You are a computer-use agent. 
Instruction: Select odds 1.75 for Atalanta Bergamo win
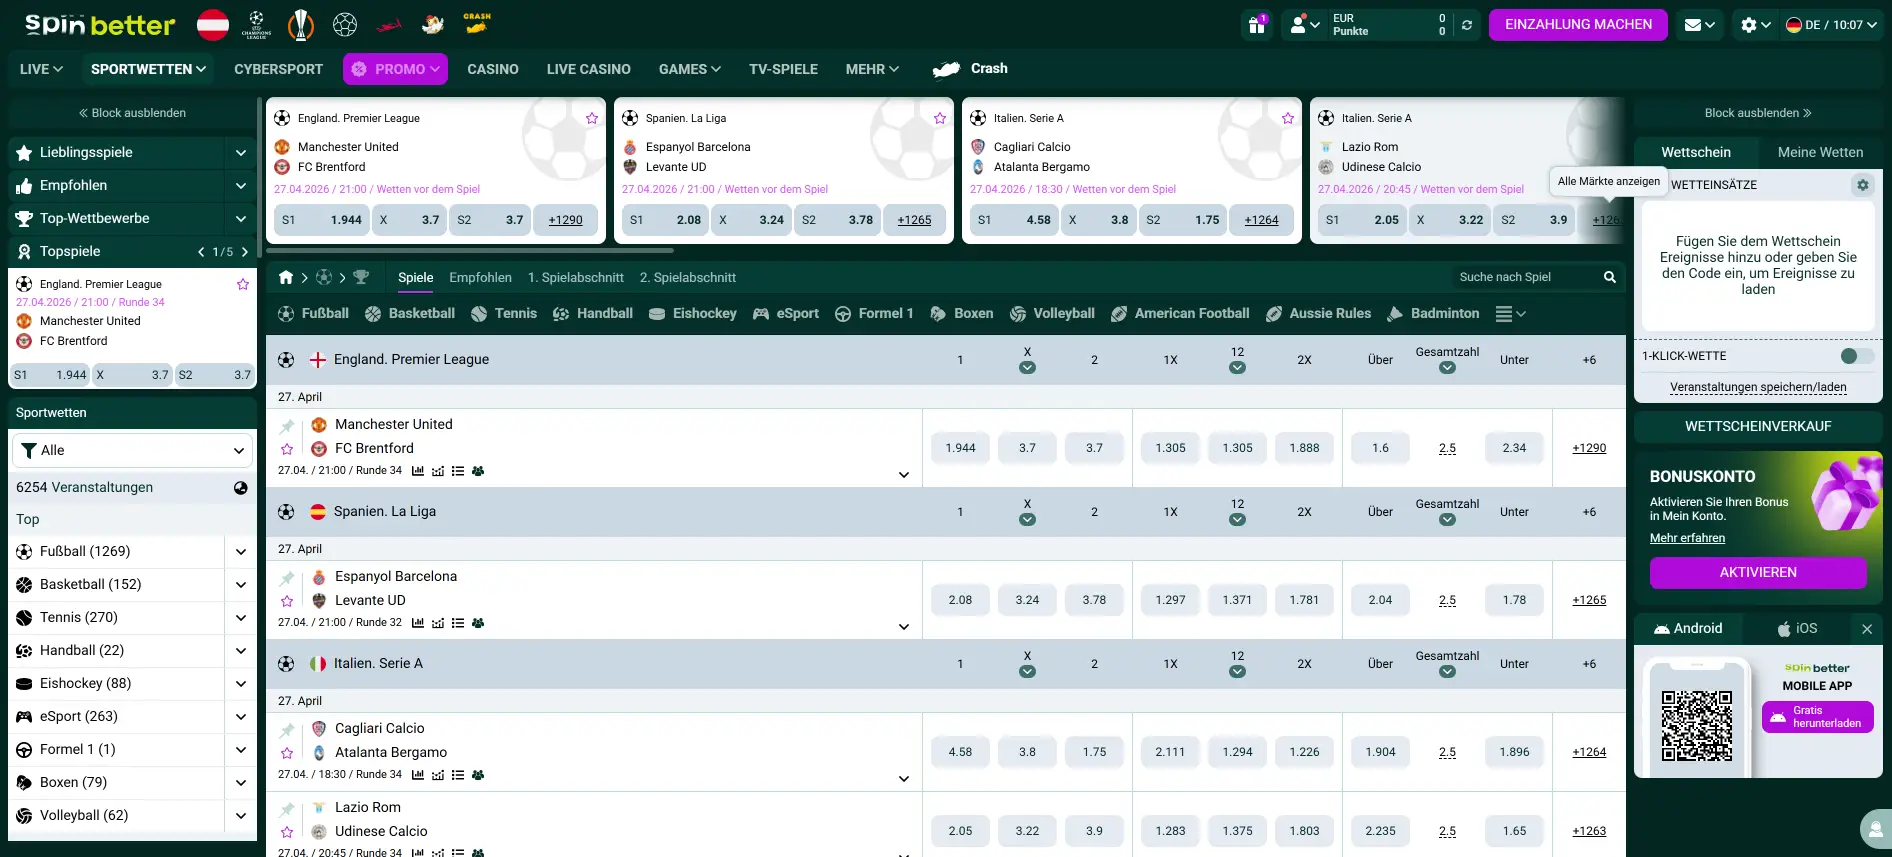1094,752
